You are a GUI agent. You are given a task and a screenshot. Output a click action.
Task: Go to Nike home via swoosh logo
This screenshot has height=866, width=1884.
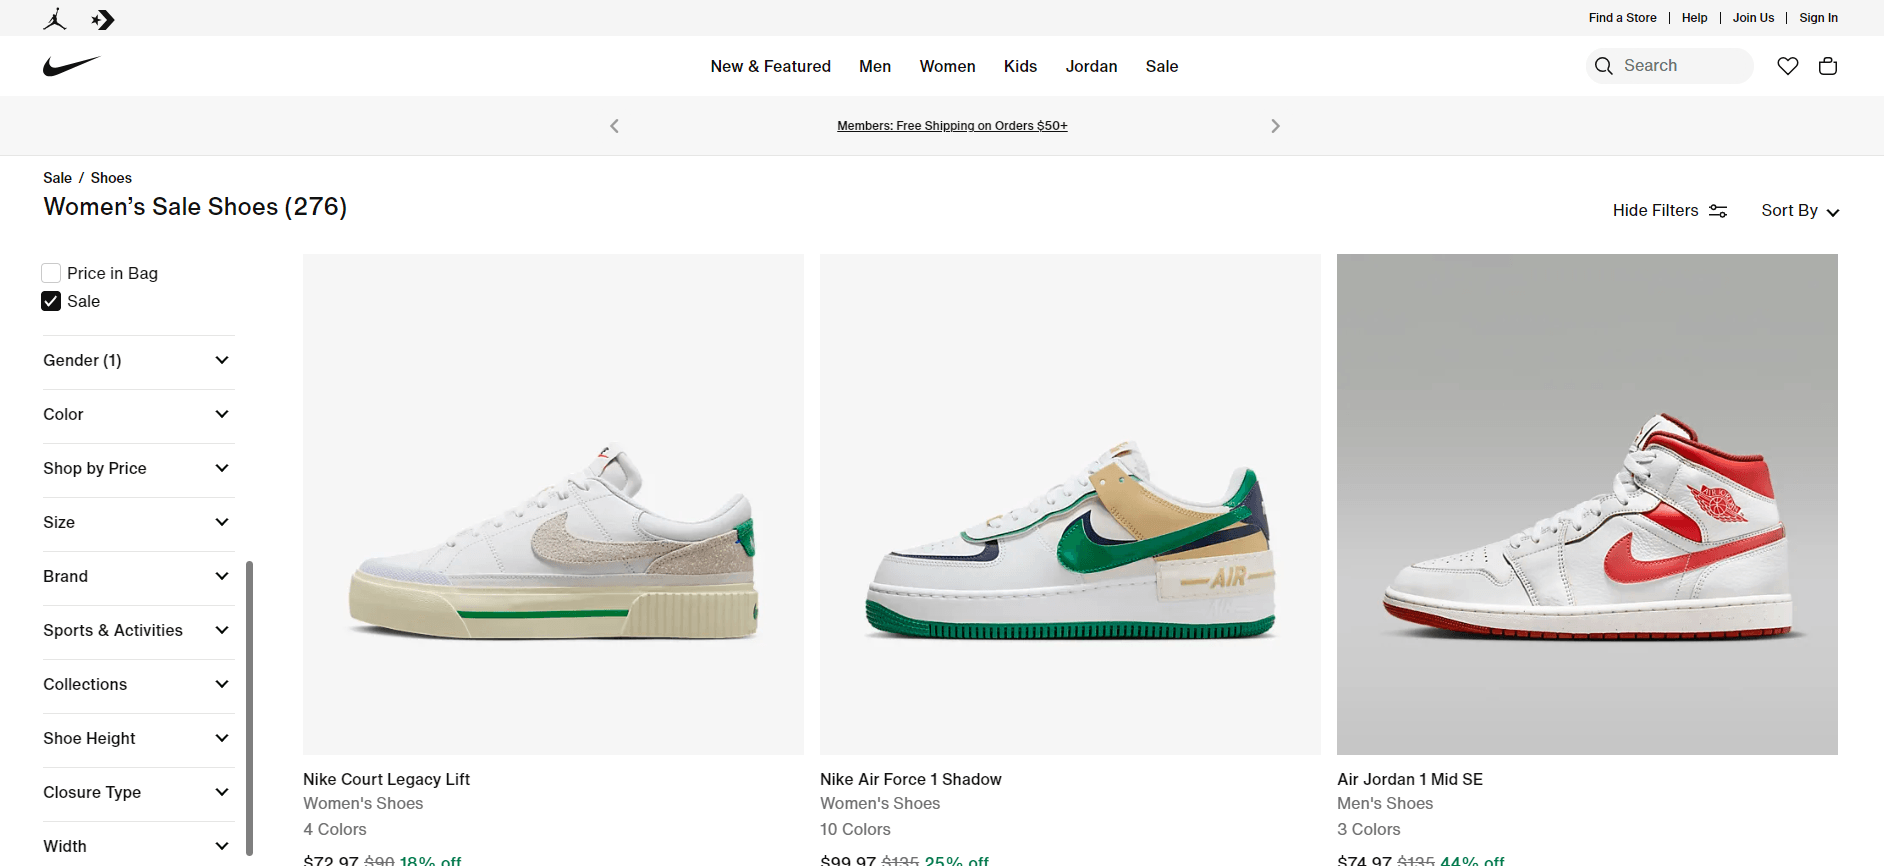coord(72,66)
